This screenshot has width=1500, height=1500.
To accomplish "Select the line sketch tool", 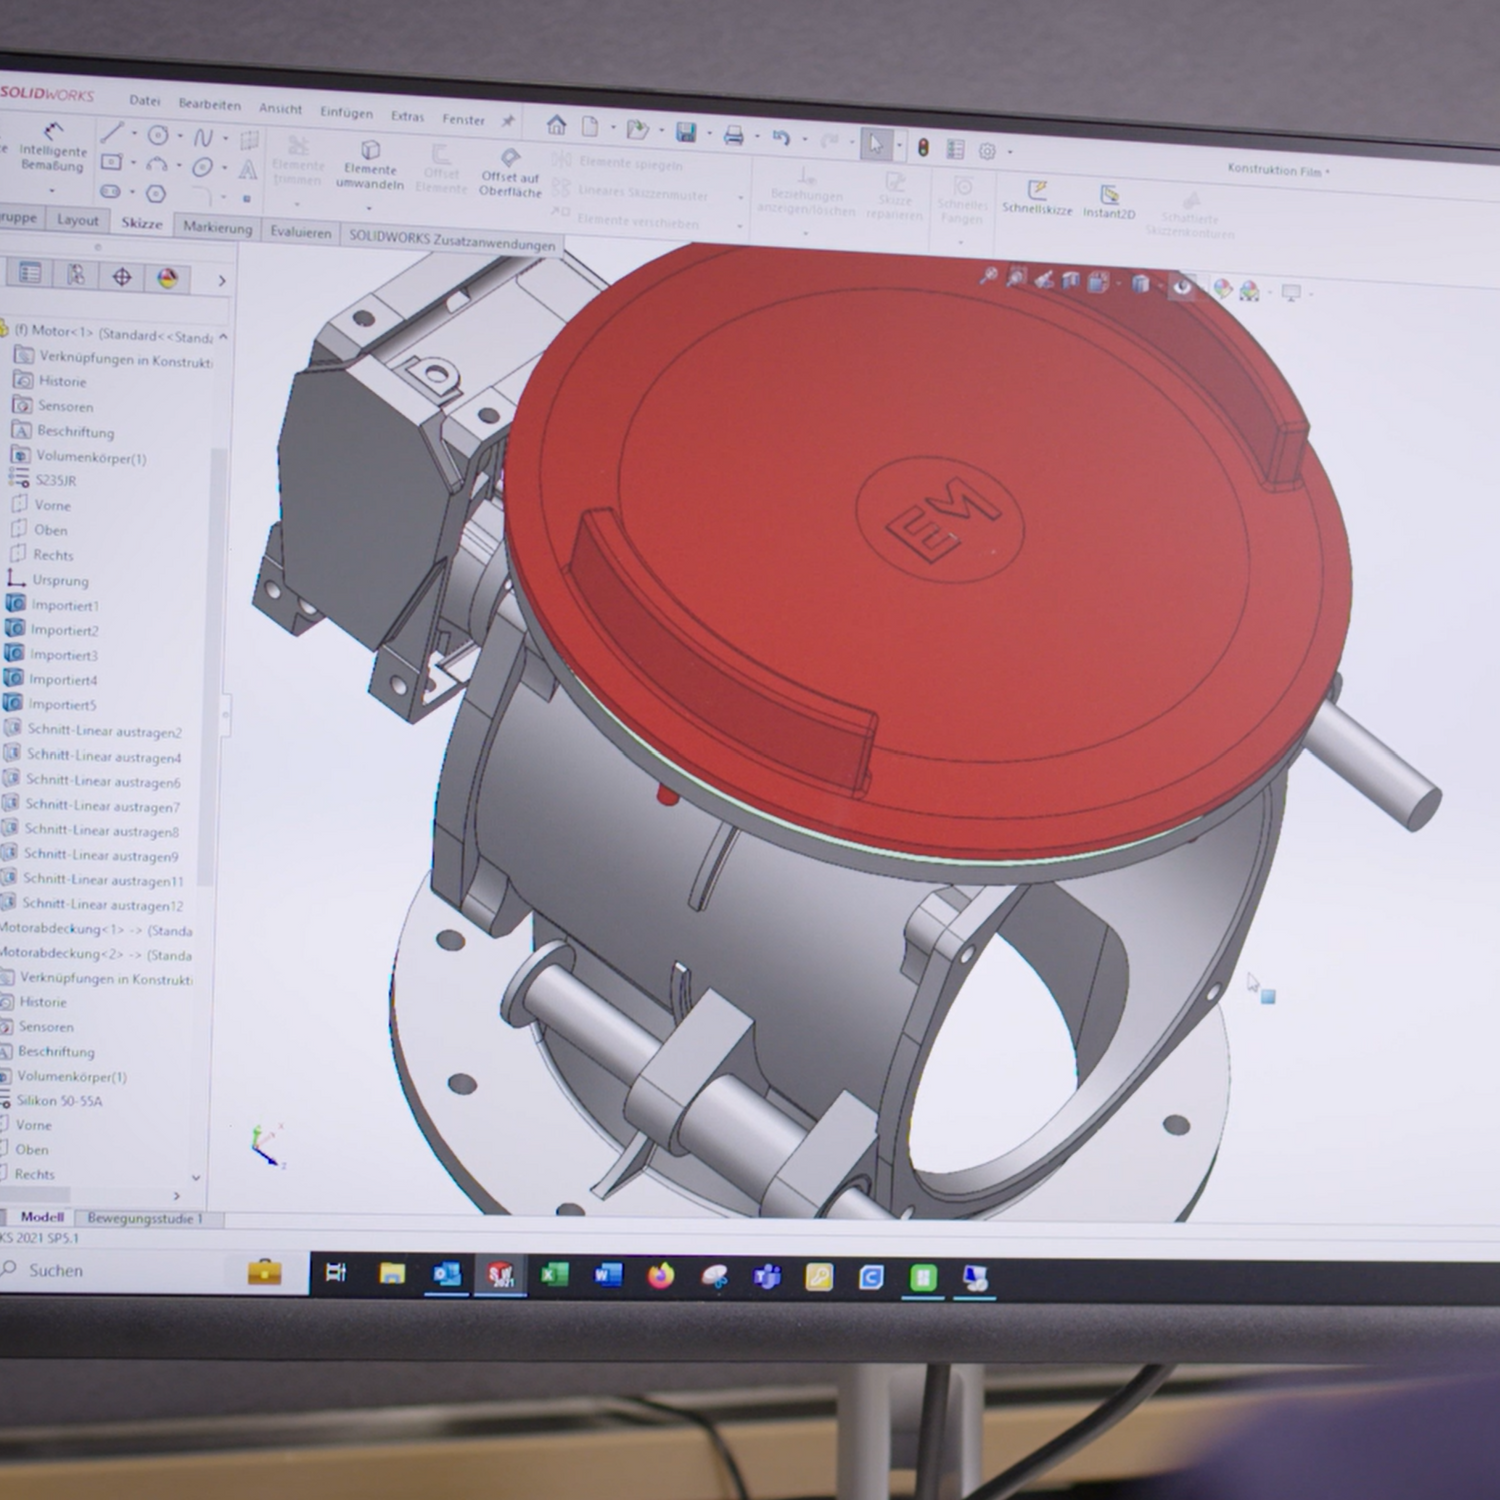I will 112,132.
